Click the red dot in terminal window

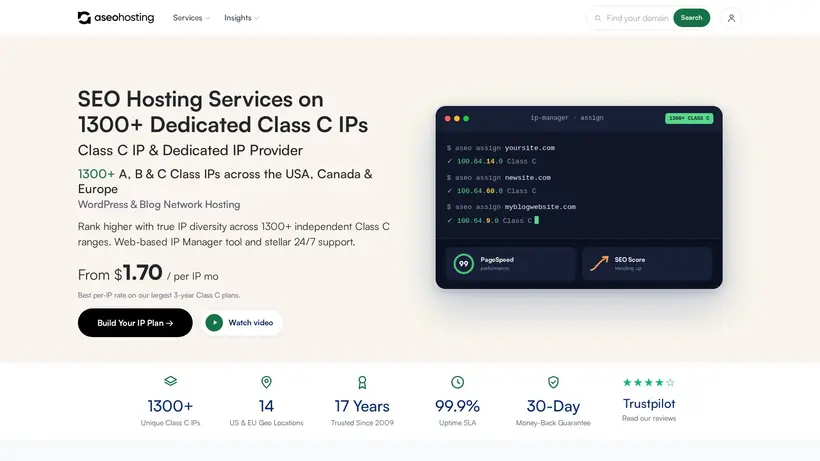(448, 119)
